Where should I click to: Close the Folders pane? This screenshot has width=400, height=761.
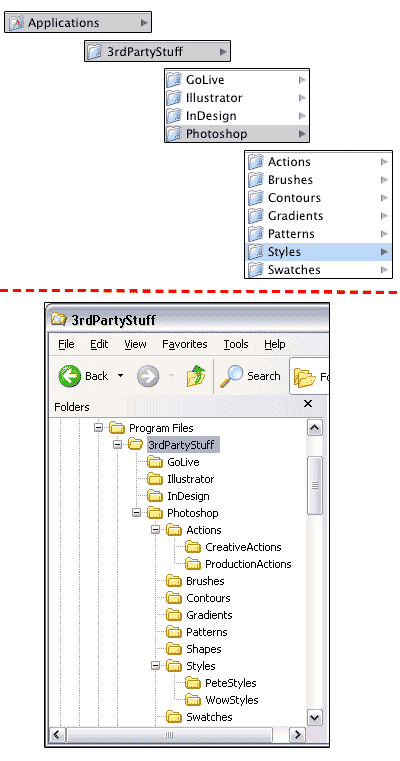point(308,404)
